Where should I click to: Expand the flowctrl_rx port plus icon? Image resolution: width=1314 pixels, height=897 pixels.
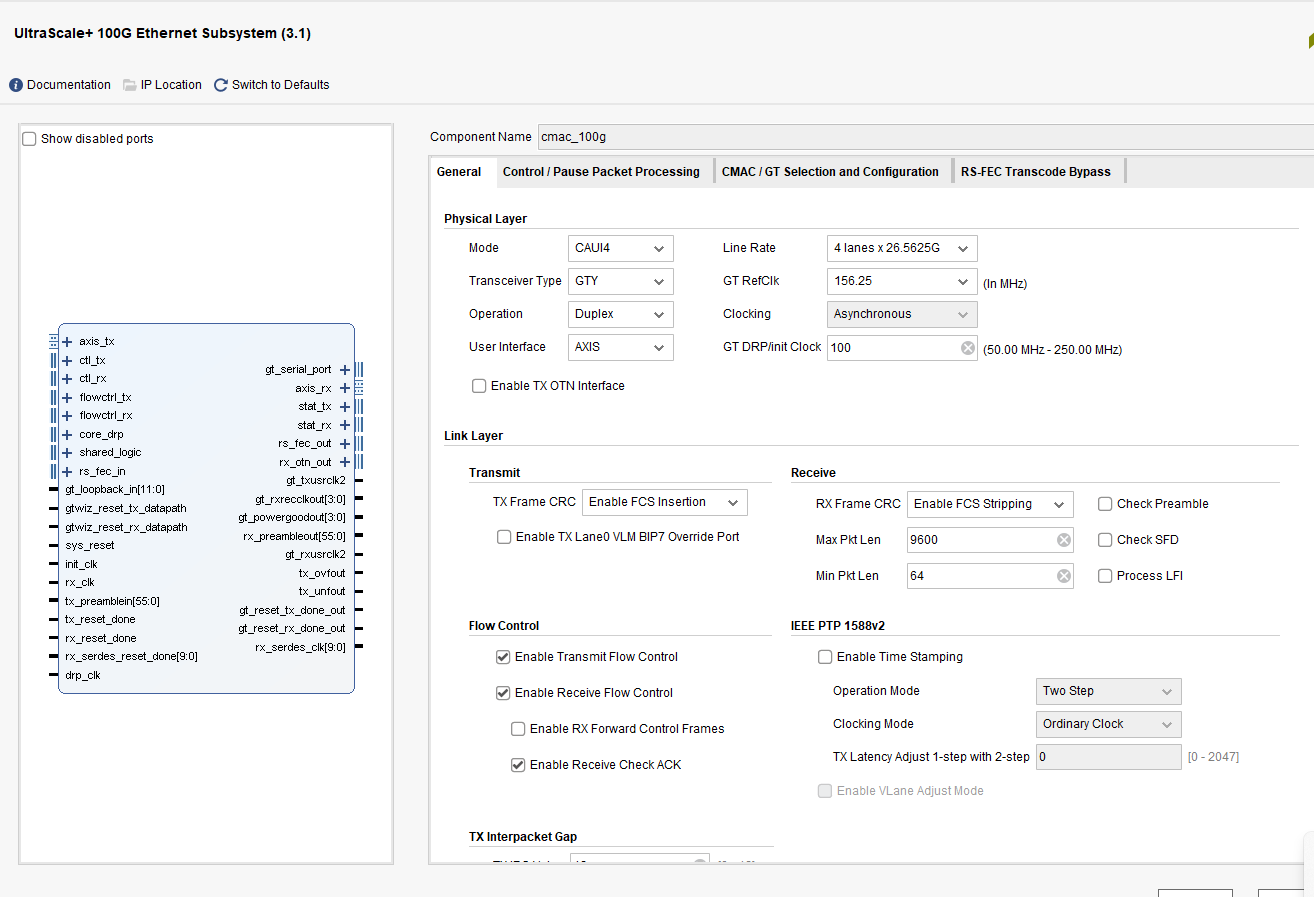(x=67, y=416)
